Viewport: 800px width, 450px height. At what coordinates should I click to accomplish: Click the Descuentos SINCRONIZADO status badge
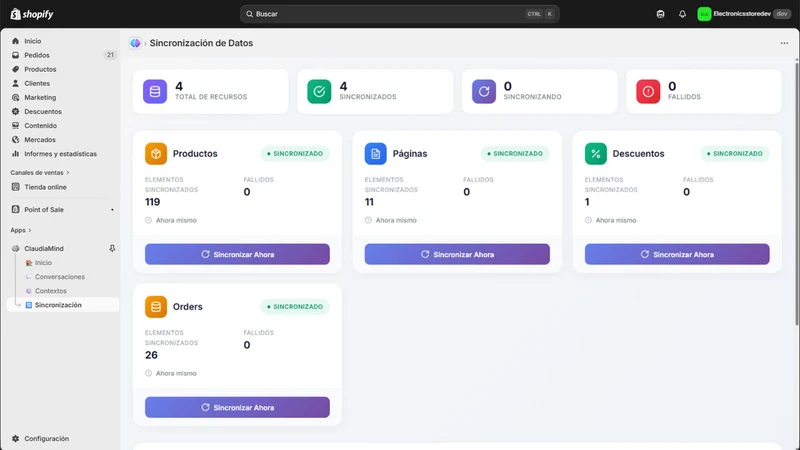point(735,154)
